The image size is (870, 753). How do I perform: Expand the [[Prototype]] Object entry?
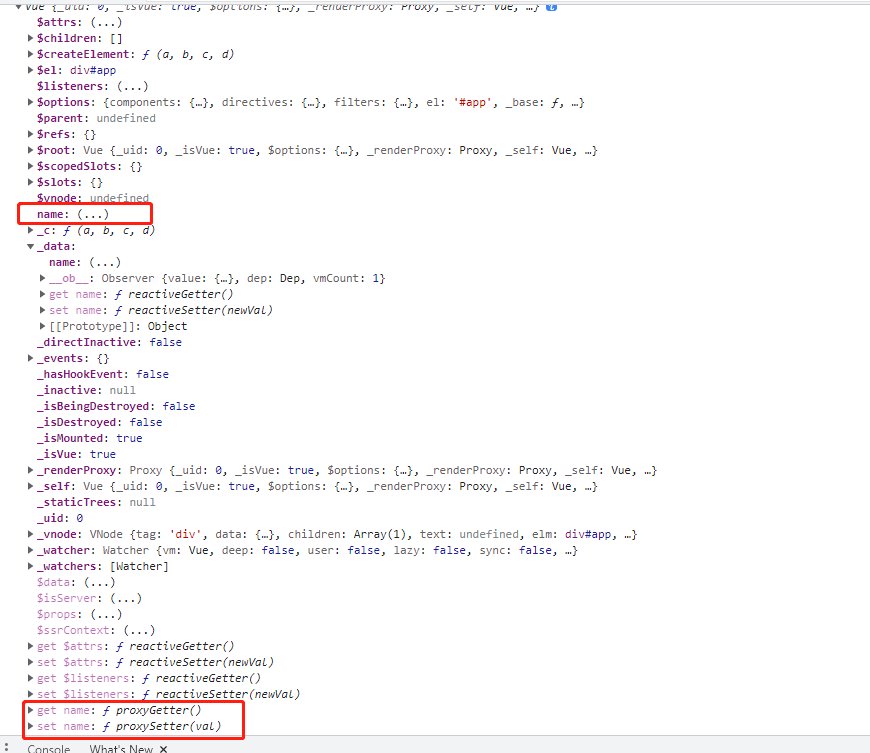[43, 326]
